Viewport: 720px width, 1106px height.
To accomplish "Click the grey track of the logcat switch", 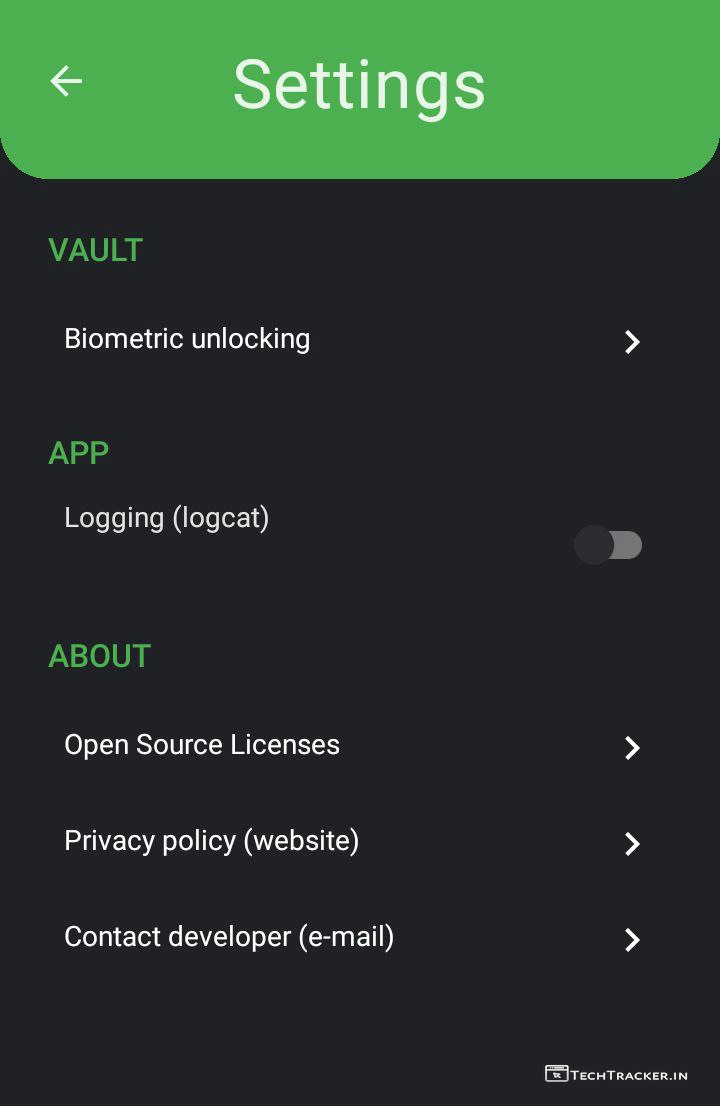I will click(628, 545).
